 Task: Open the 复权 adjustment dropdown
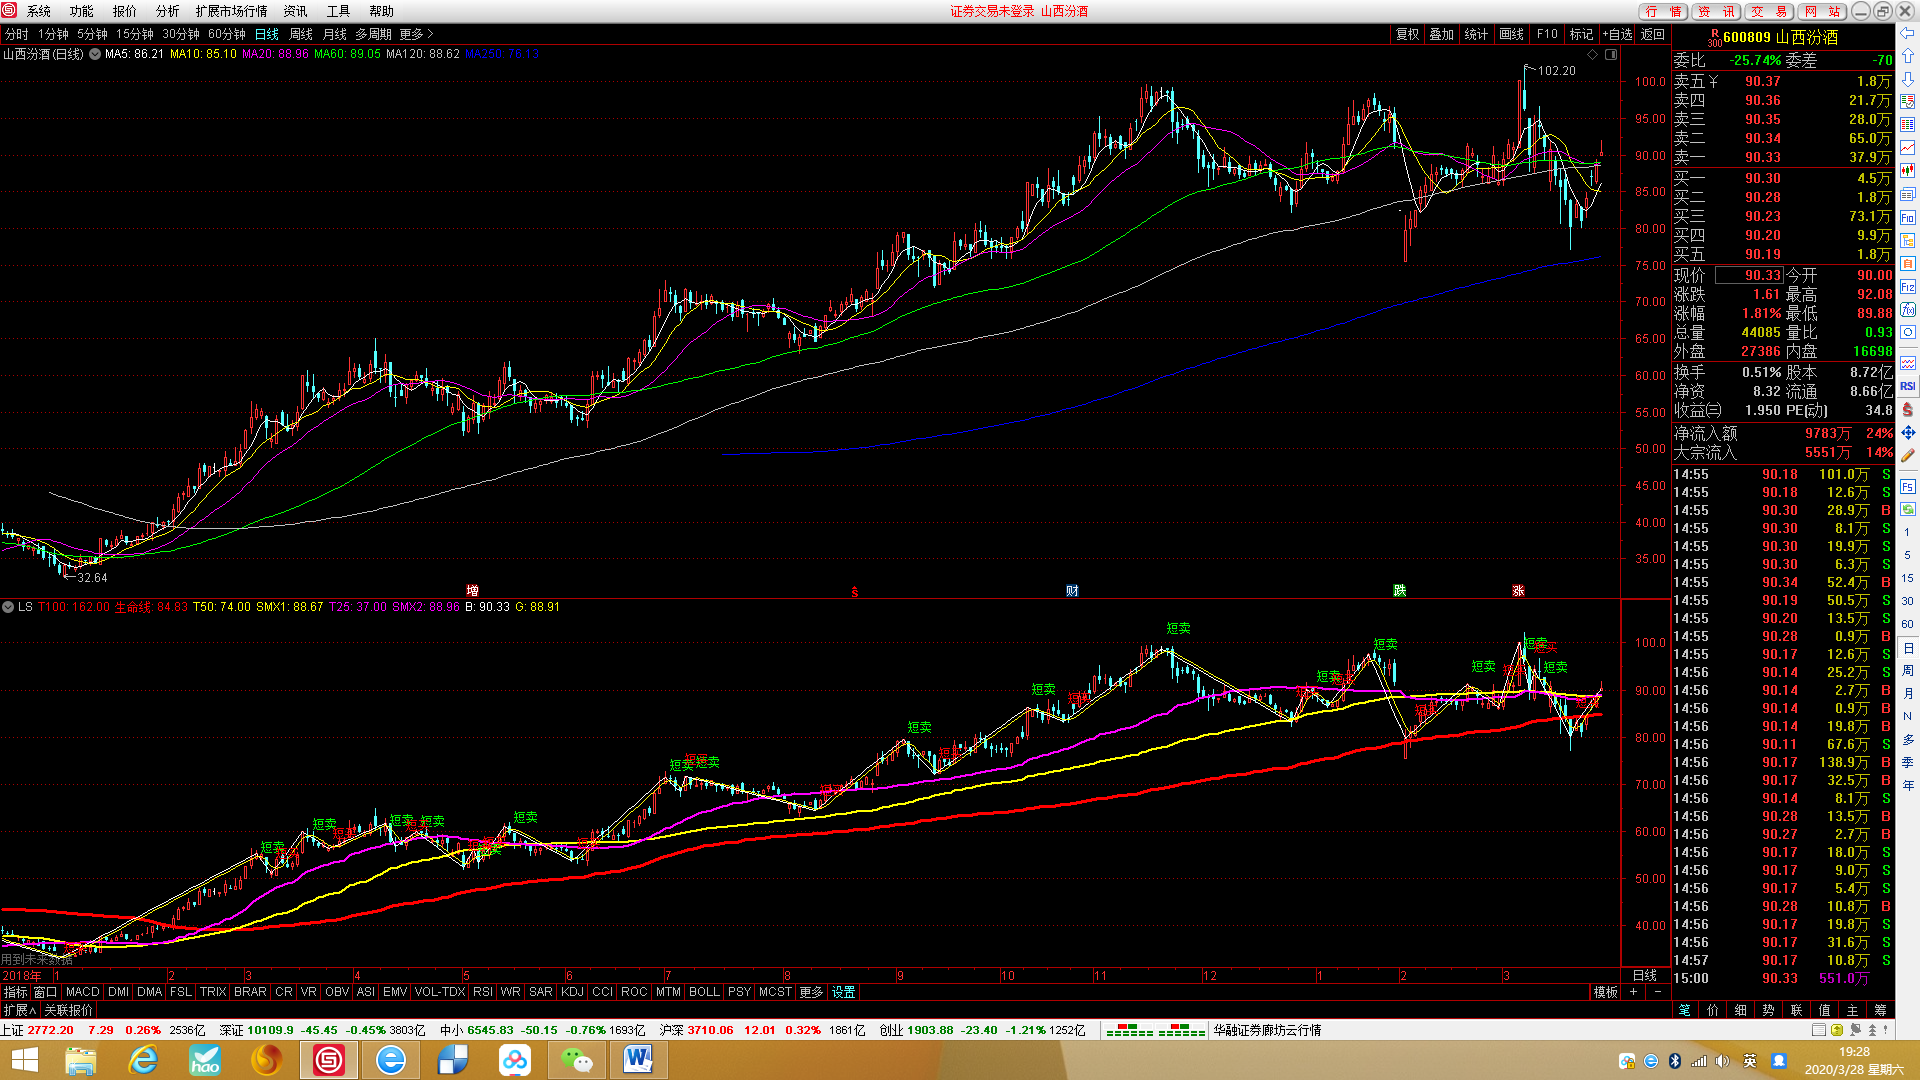click(x=1408, y=34)
